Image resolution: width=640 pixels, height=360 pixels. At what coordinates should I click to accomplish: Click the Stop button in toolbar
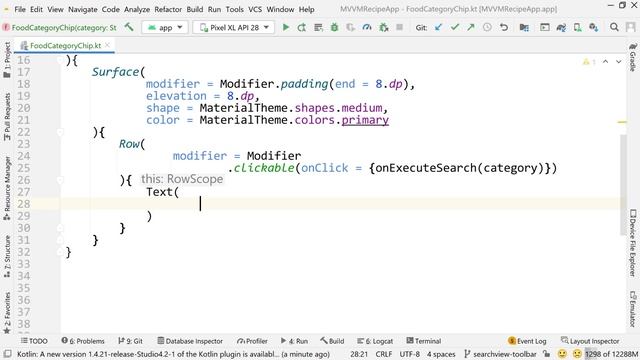click(x=400, y=27)
